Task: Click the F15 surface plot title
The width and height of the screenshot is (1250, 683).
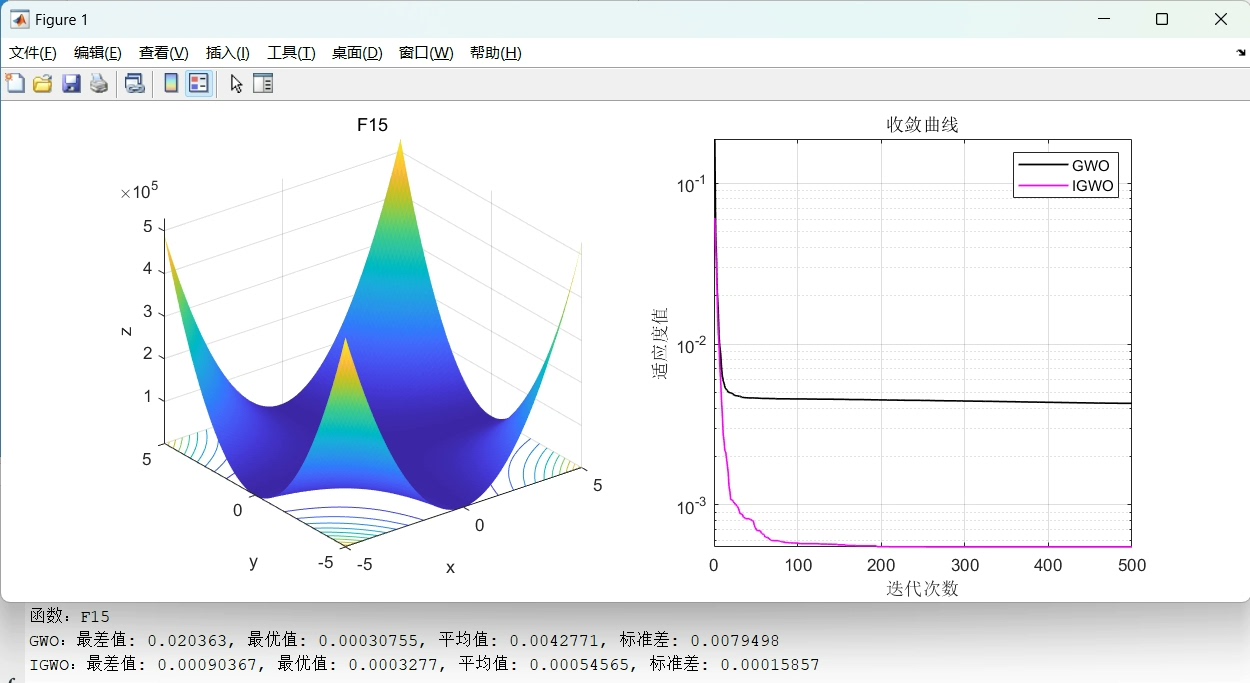Action: pyautogui.click(x=372, y=125)
